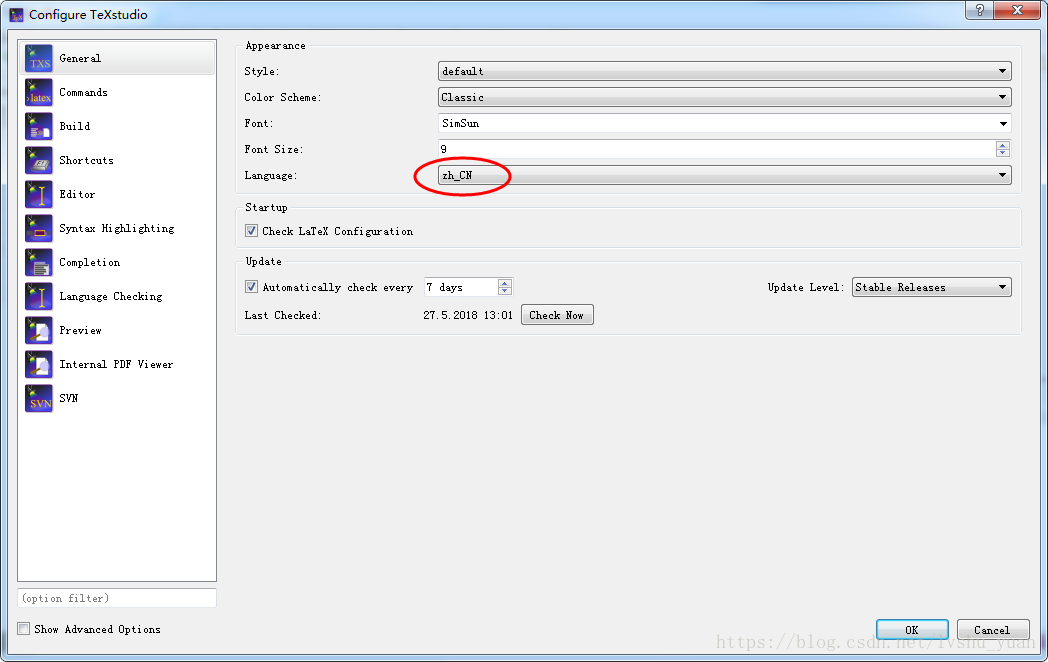Screen dimensions: 1048x662
Task: Click the Language Checking icon
Action: (x=39, y=296)
